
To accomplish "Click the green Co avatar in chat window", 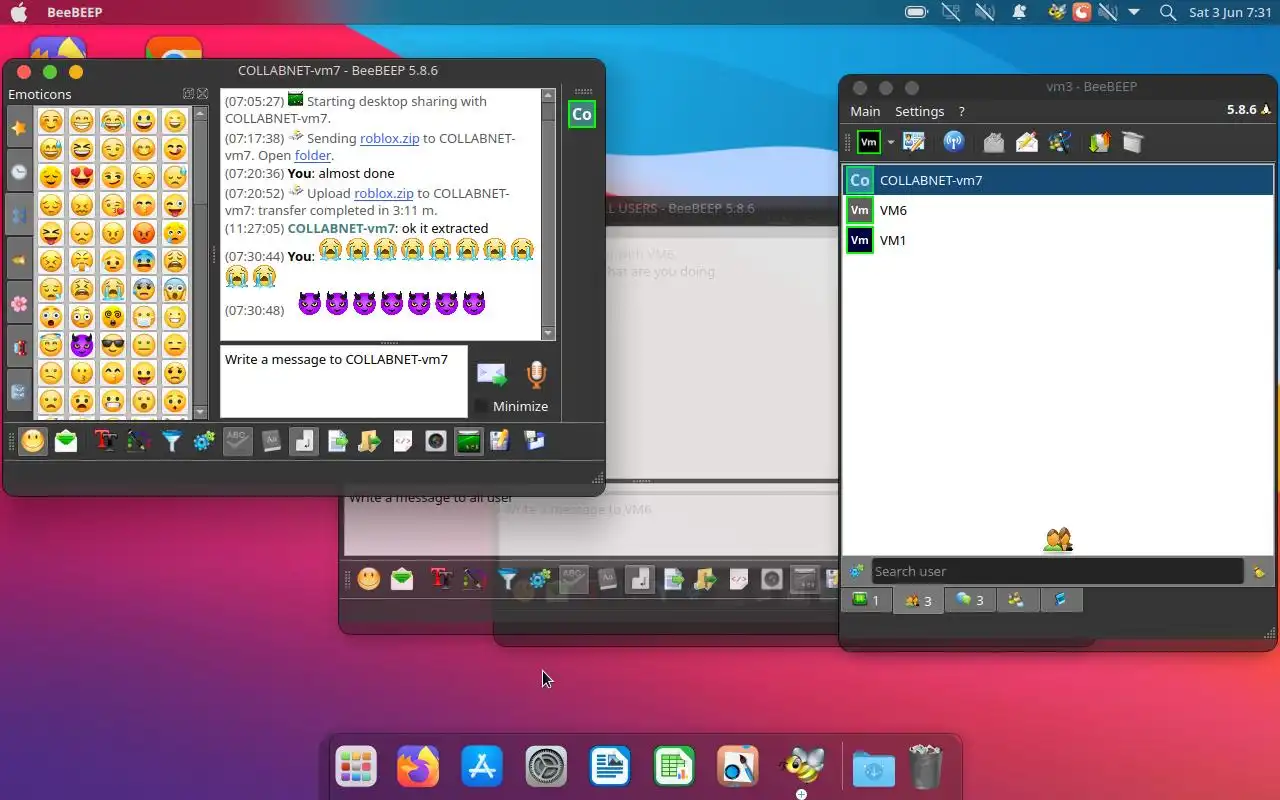I will click(581, 114).
